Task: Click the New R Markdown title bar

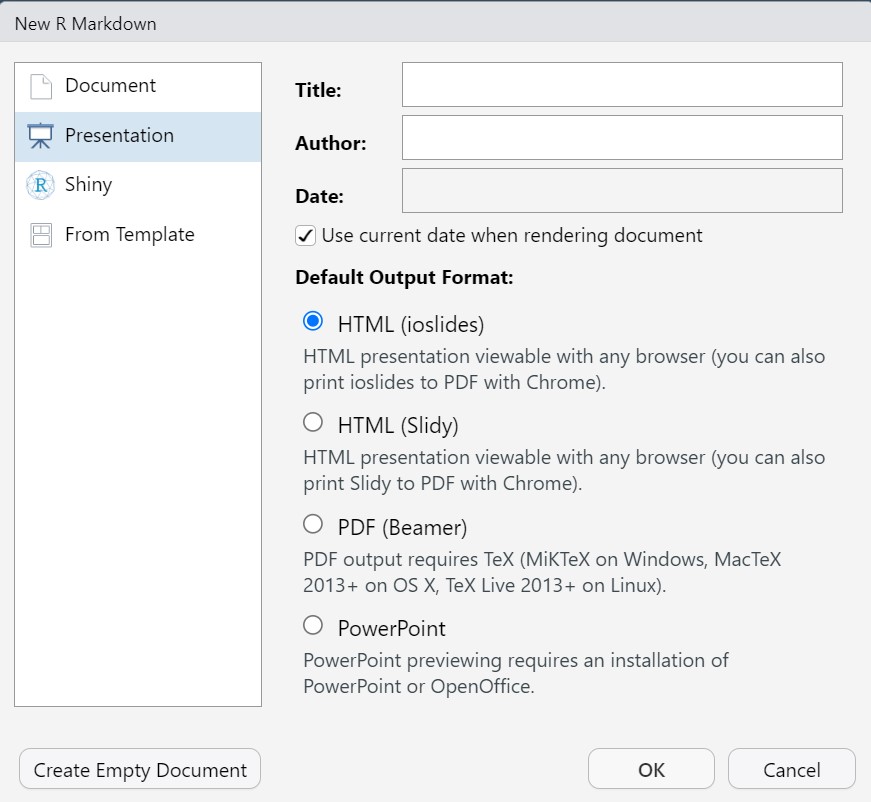Action: tap(436, 23)
